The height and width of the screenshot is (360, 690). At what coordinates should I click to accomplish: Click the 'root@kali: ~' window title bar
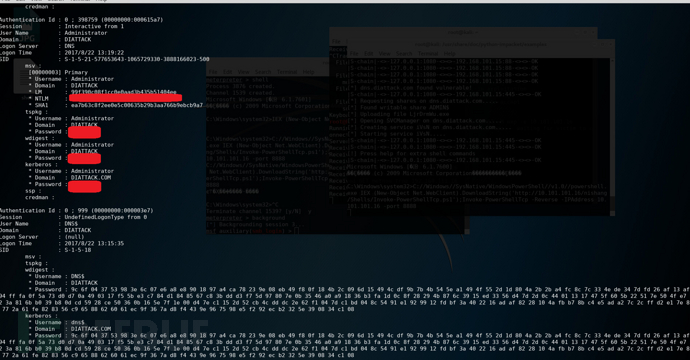463,32
